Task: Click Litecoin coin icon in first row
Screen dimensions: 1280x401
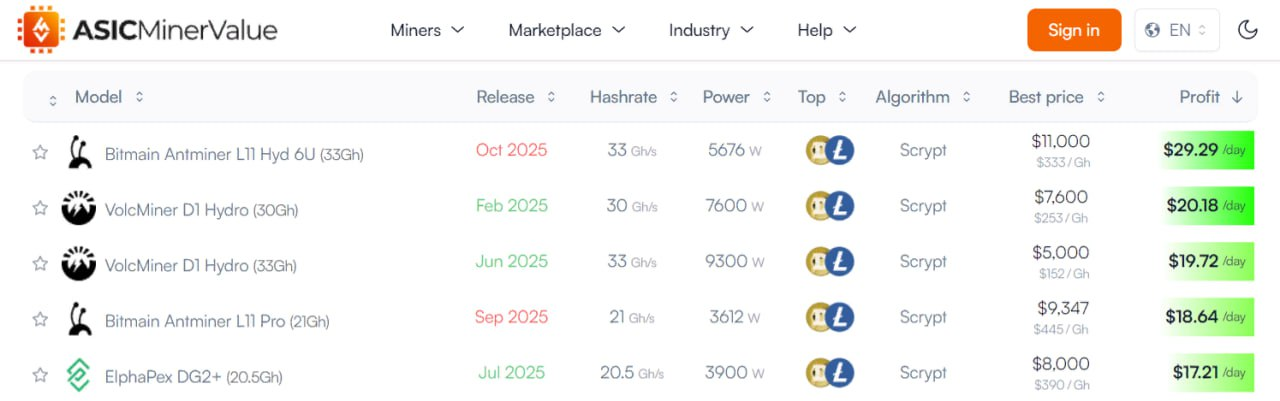Action: pyautogui.click(x=840, y=150)
